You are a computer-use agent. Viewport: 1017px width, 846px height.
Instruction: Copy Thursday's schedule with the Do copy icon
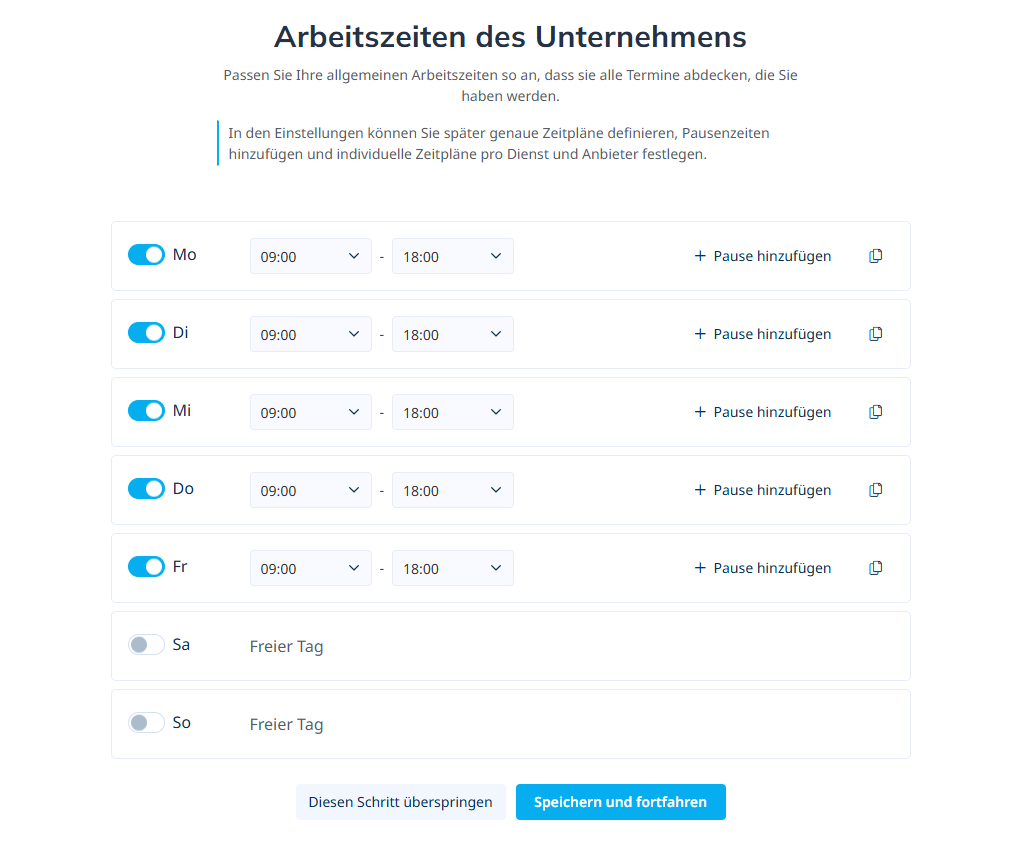pyautogui.click(x=876, y=490)
